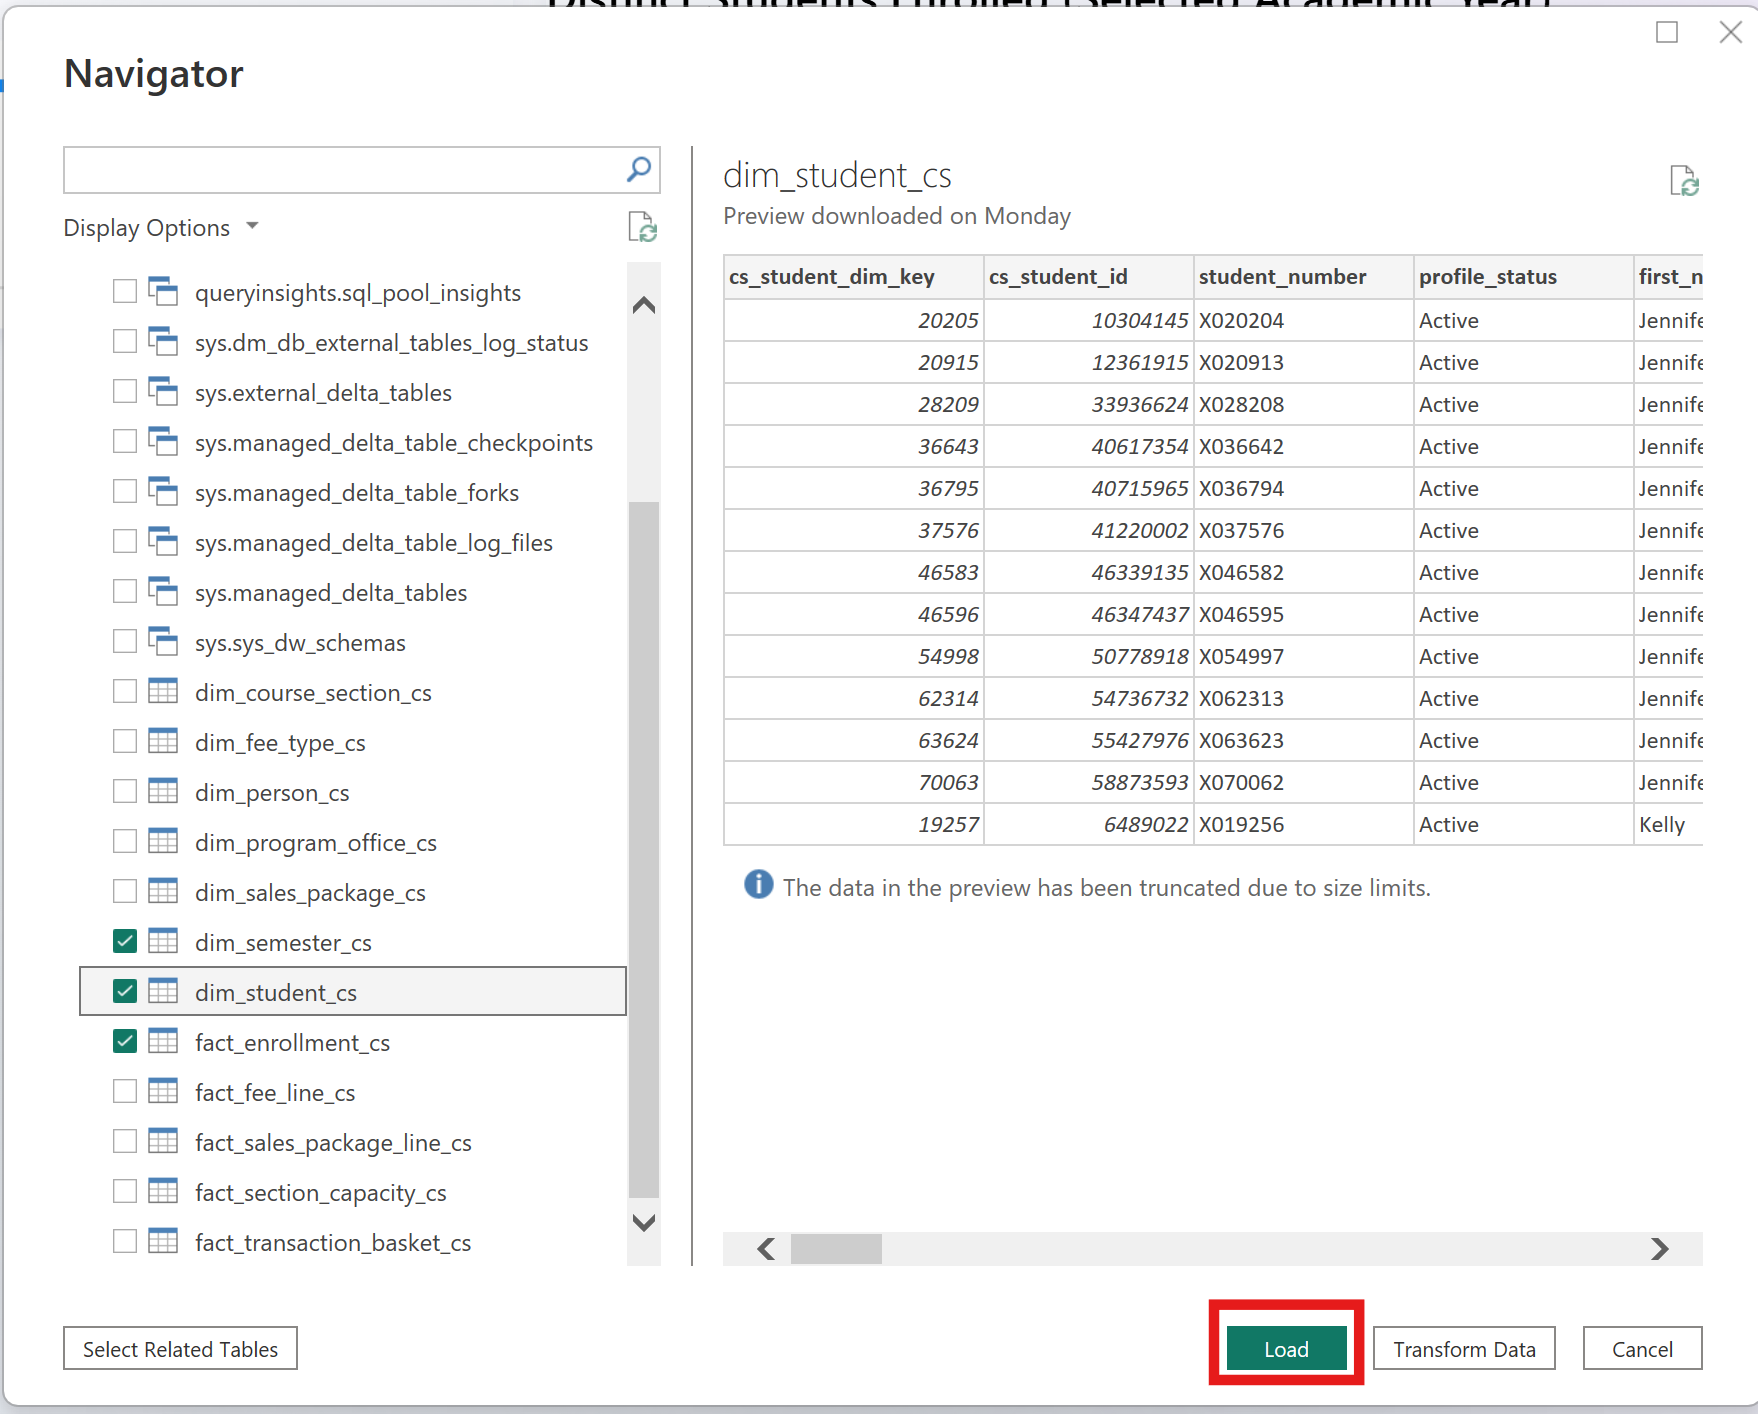Select the profile_status column header
Screen dimensions: 1758x1414
pos(1524,277)
